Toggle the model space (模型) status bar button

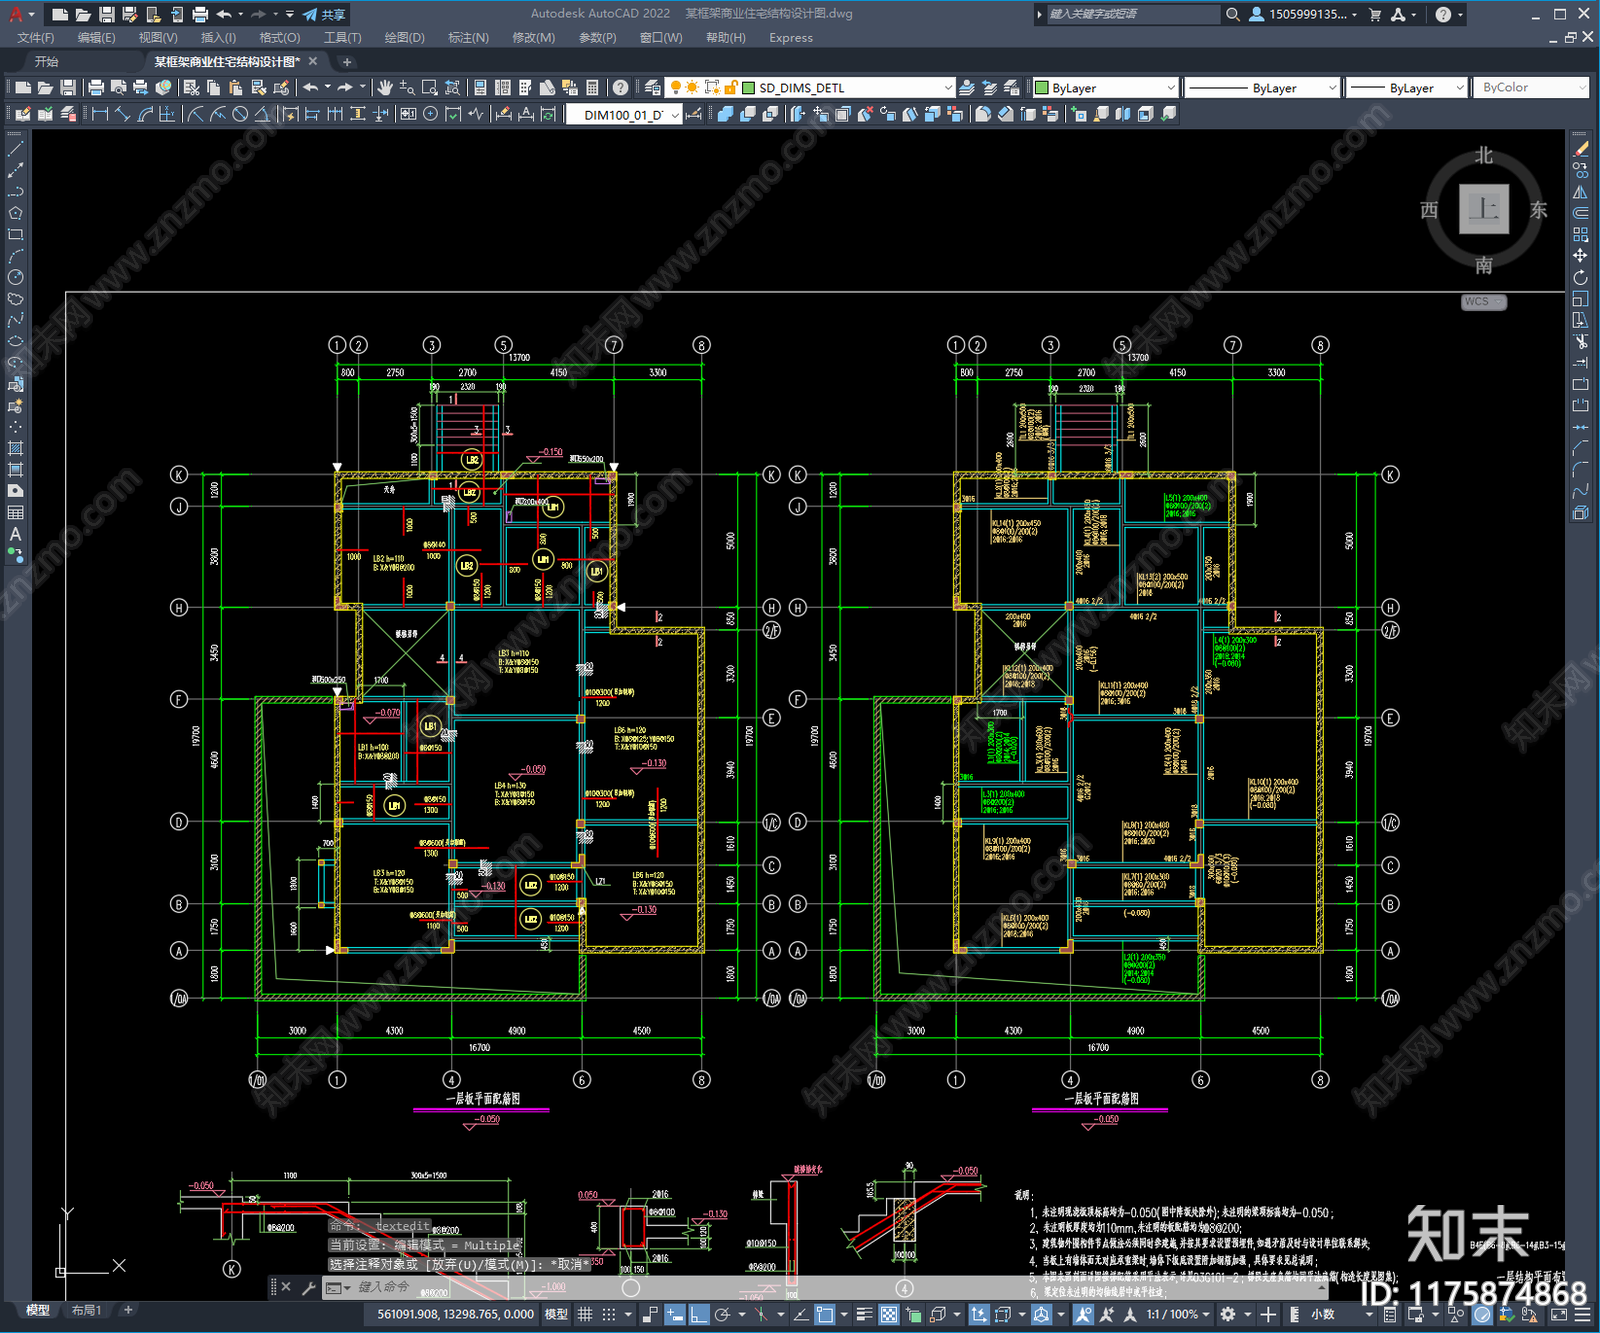[556, 1314]
